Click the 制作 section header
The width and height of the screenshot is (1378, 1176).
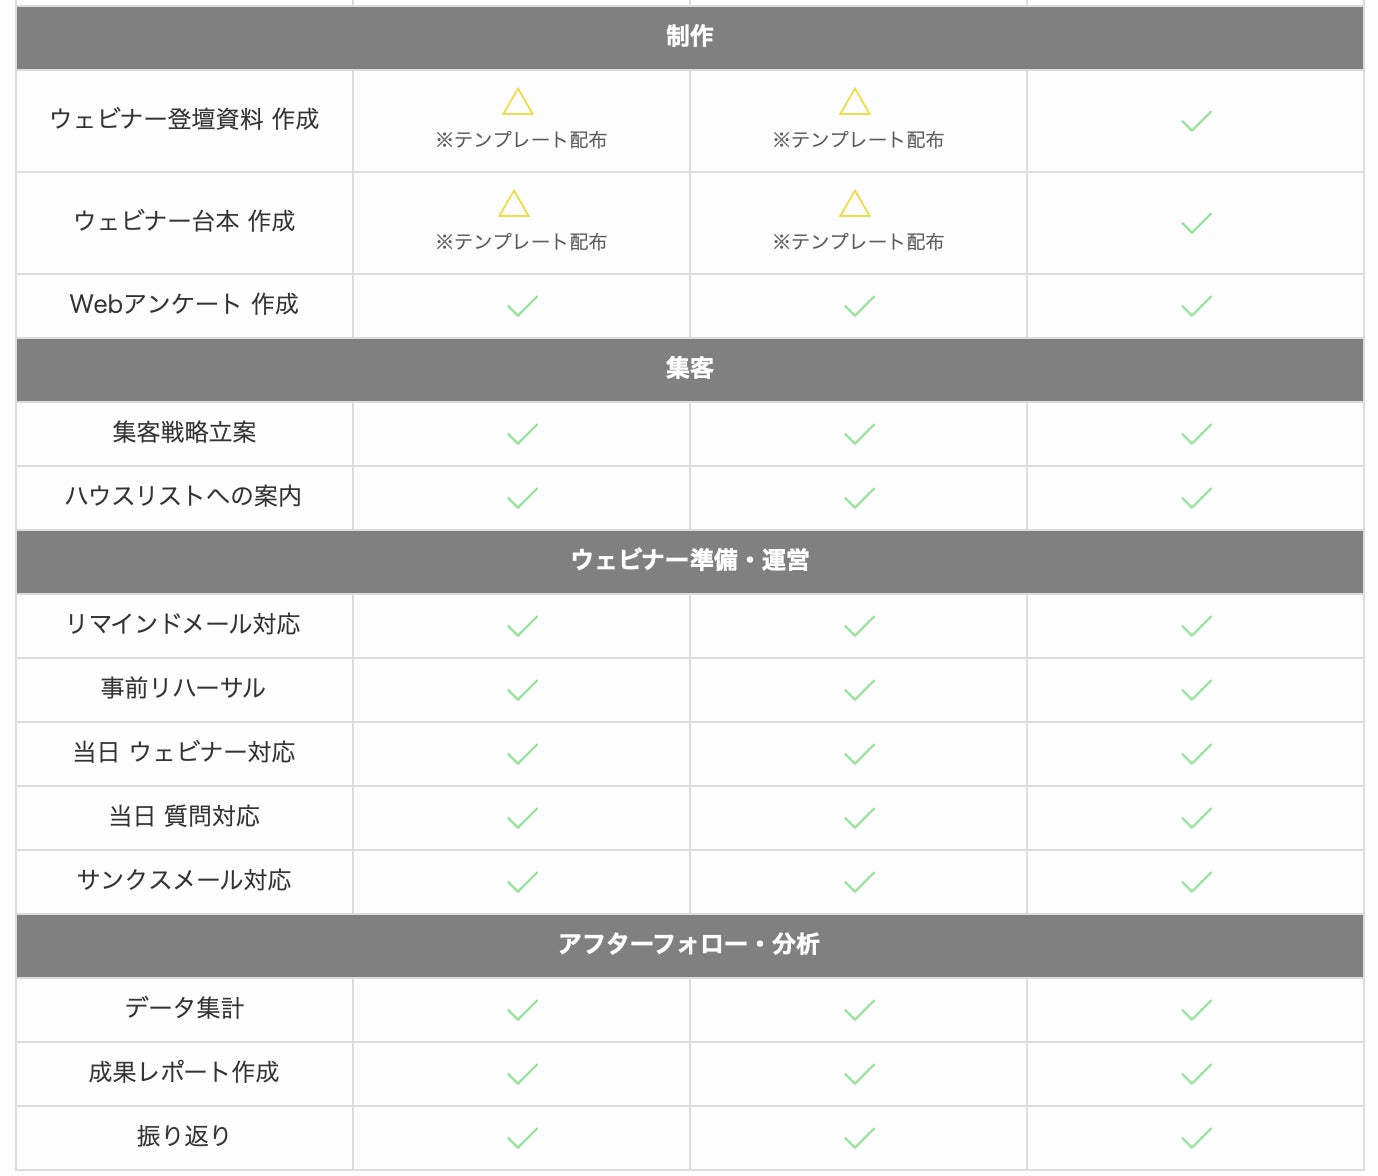tap(689, 37)
